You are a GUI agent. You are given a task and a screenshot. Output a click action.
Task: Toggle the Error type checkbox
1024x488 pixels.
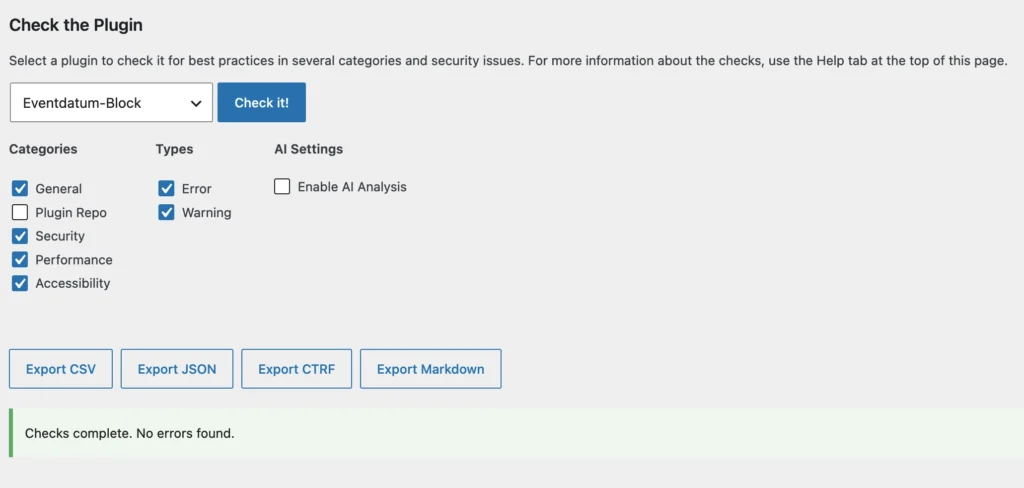click(x=167, y=189)
